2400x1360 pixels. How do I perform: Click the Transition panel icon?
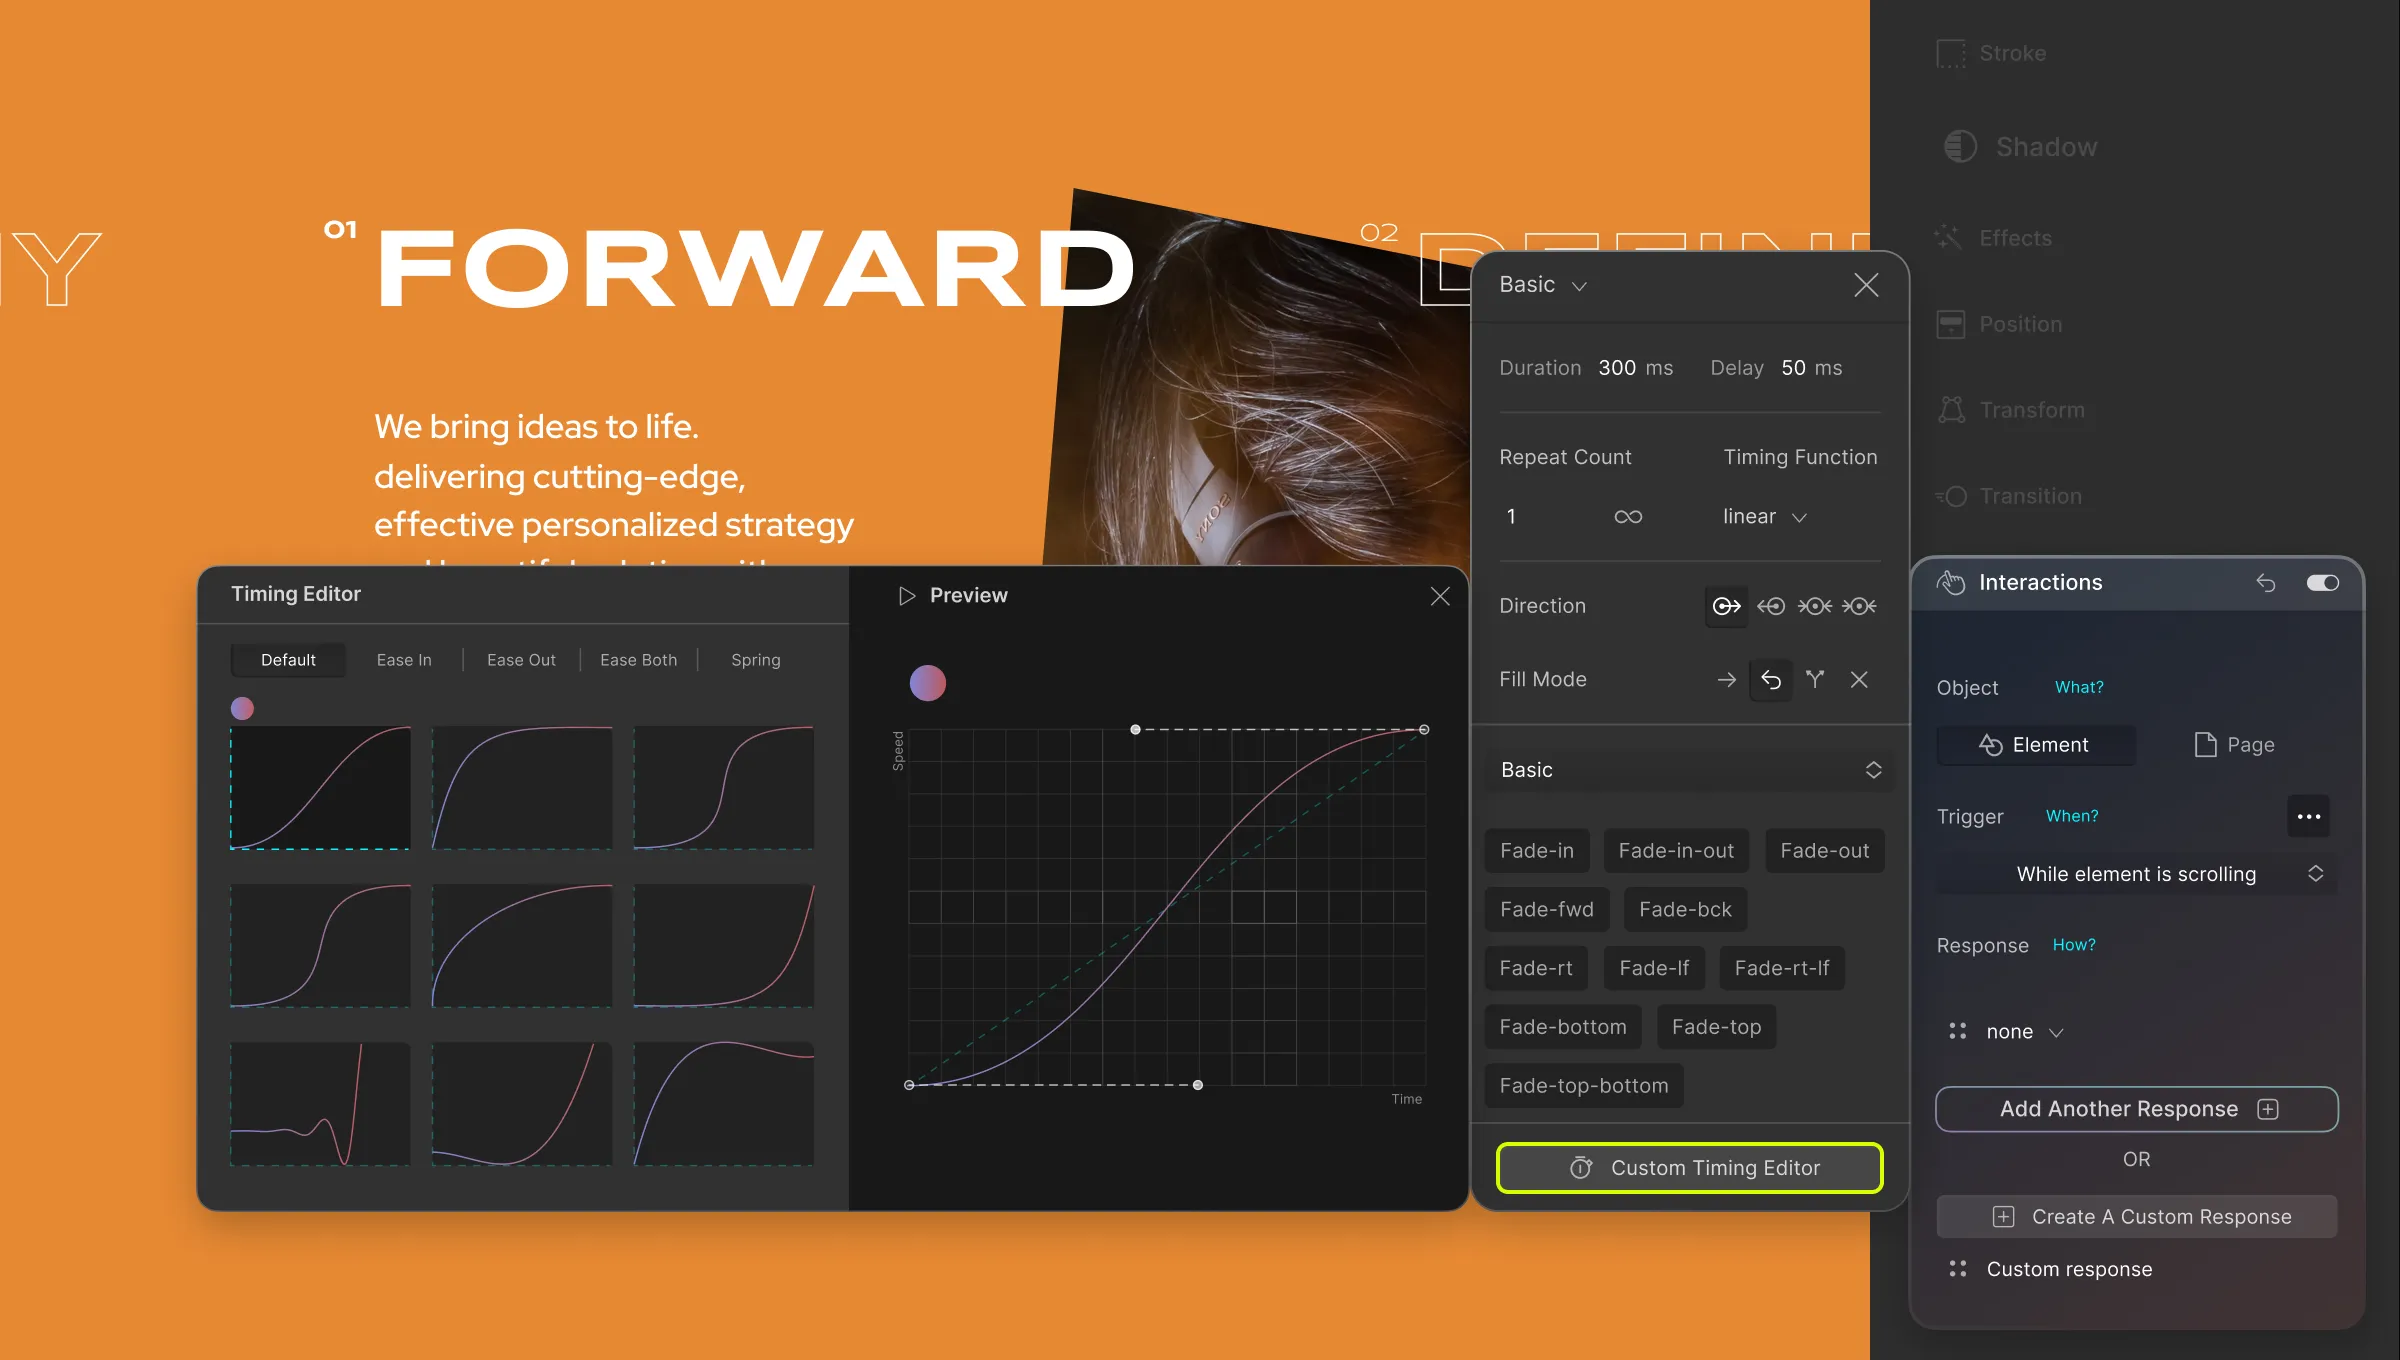tap(1952, 496)
